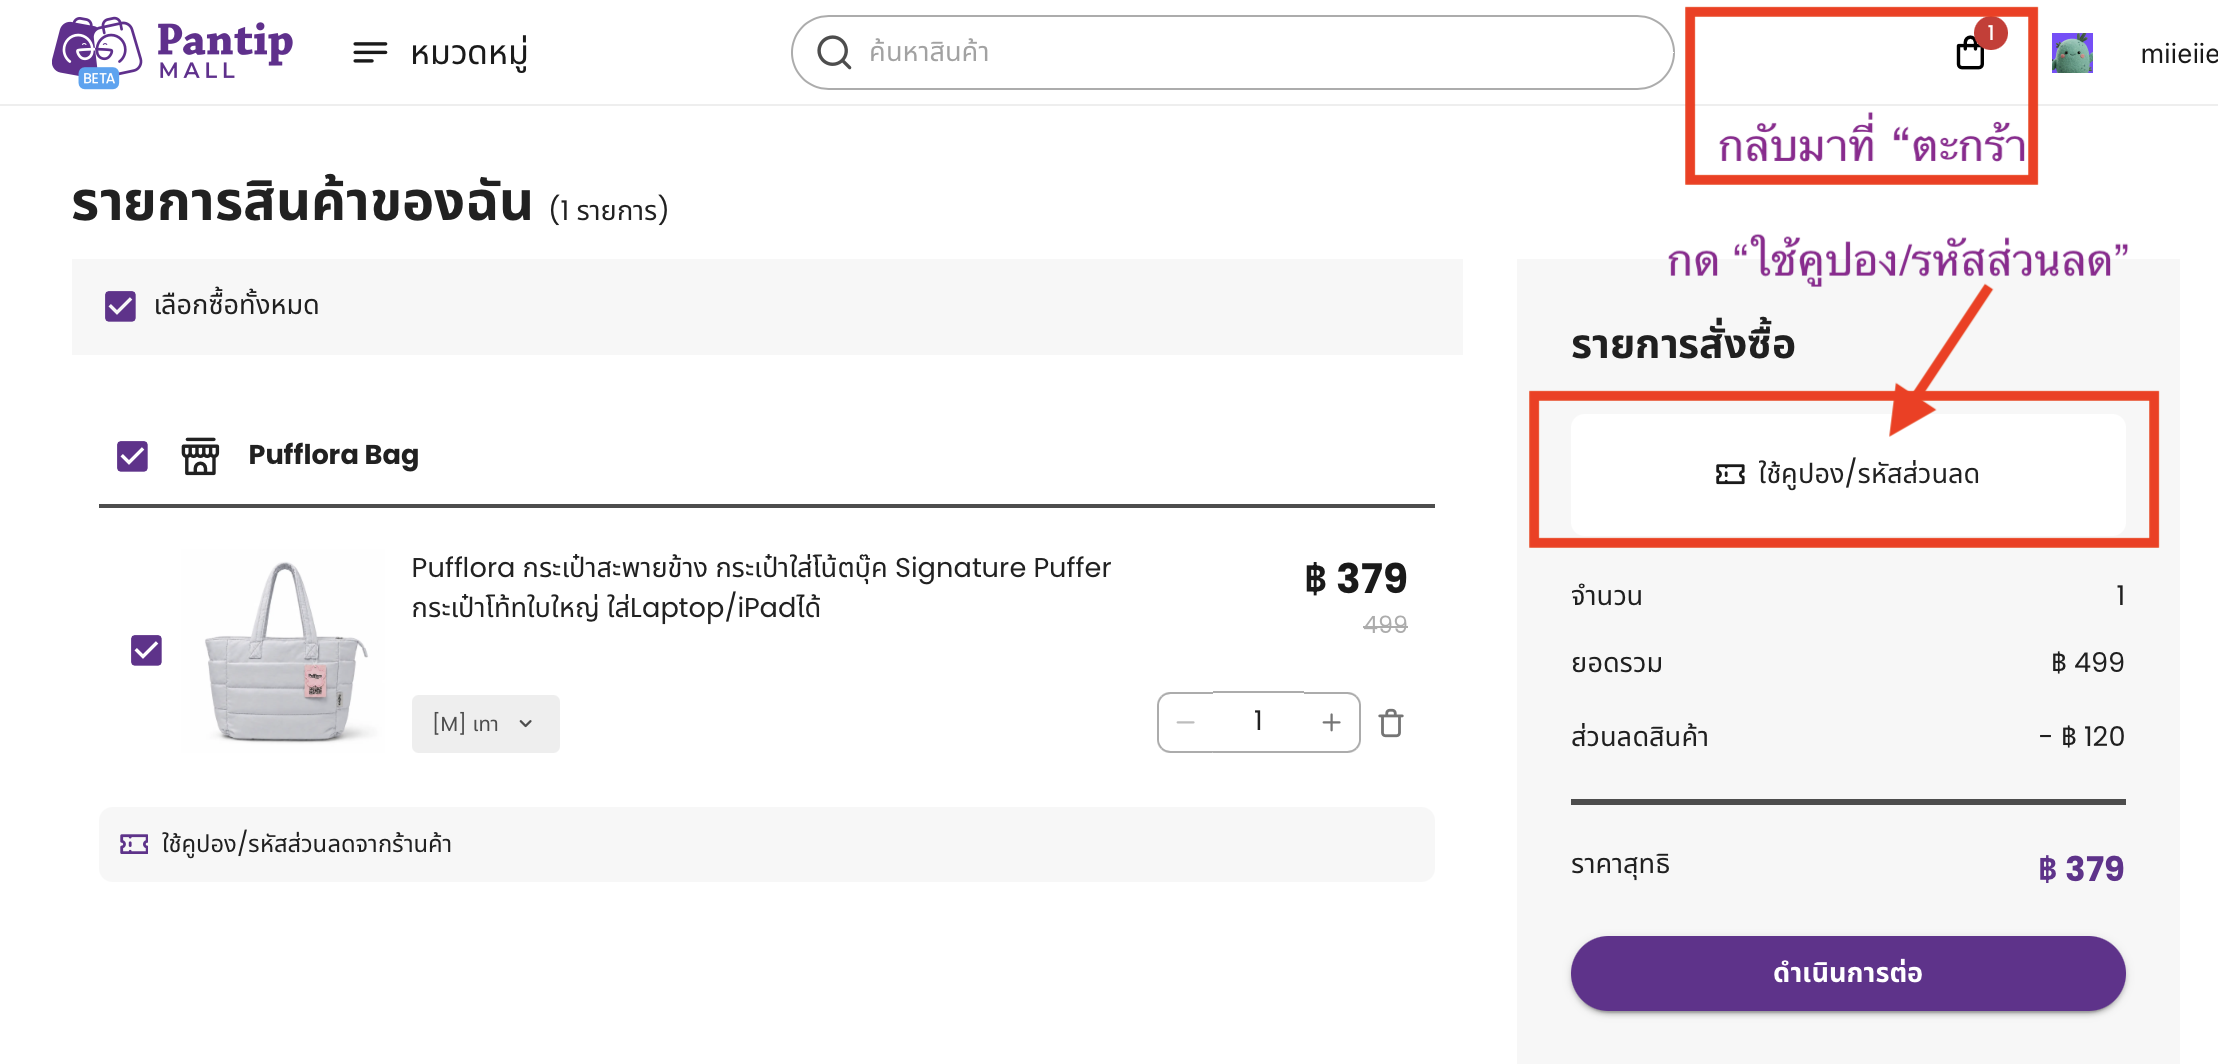Click the Pantip Mall logo
The image size is (2218, 1064).
(172, 52)
